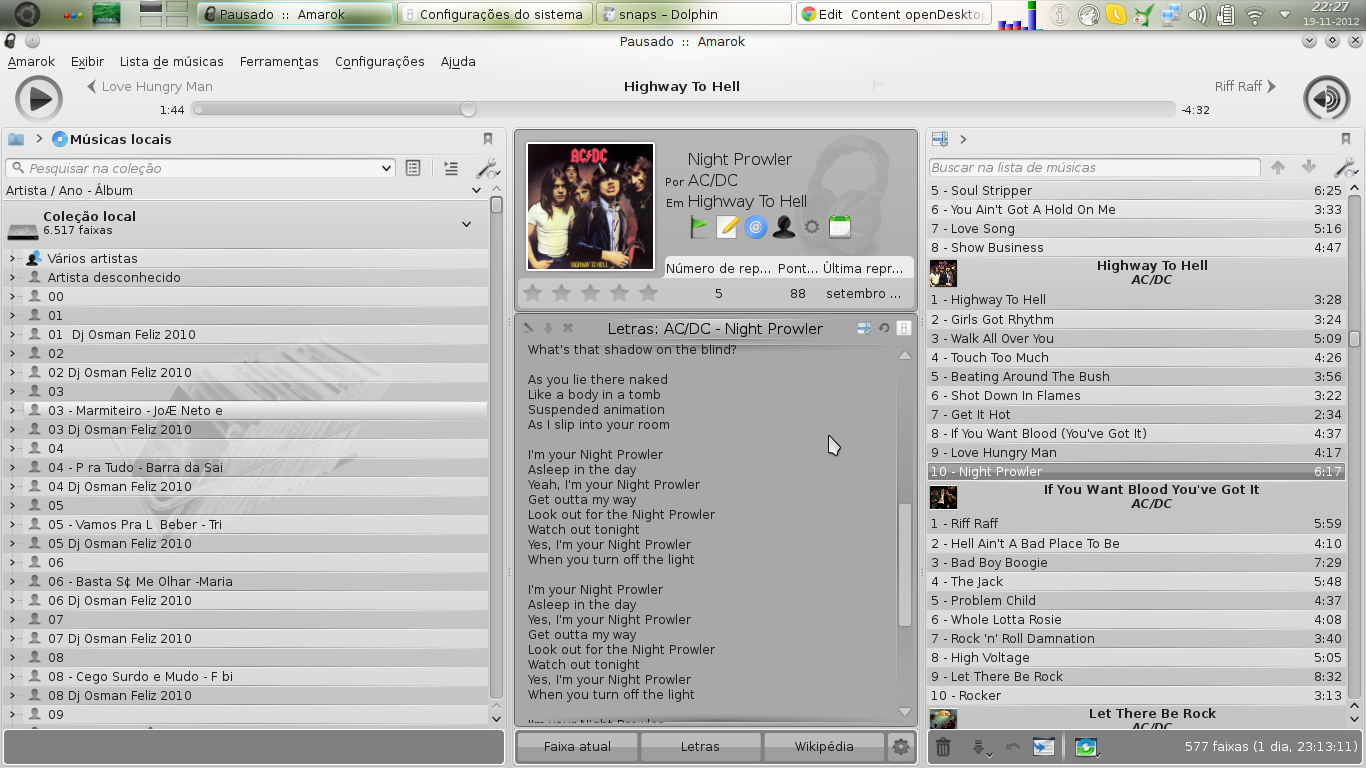Expand the 04 - P ra Tudo item
This screenshot has width=1366, height=768.
click(x=12, y=467)
